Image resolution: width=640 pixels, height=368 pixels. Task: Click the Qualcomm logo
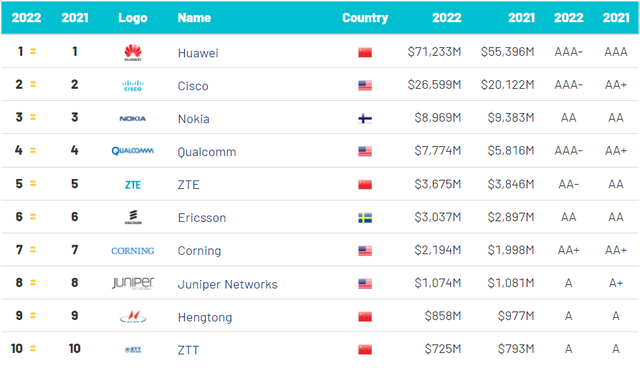[x=133, y=151]
